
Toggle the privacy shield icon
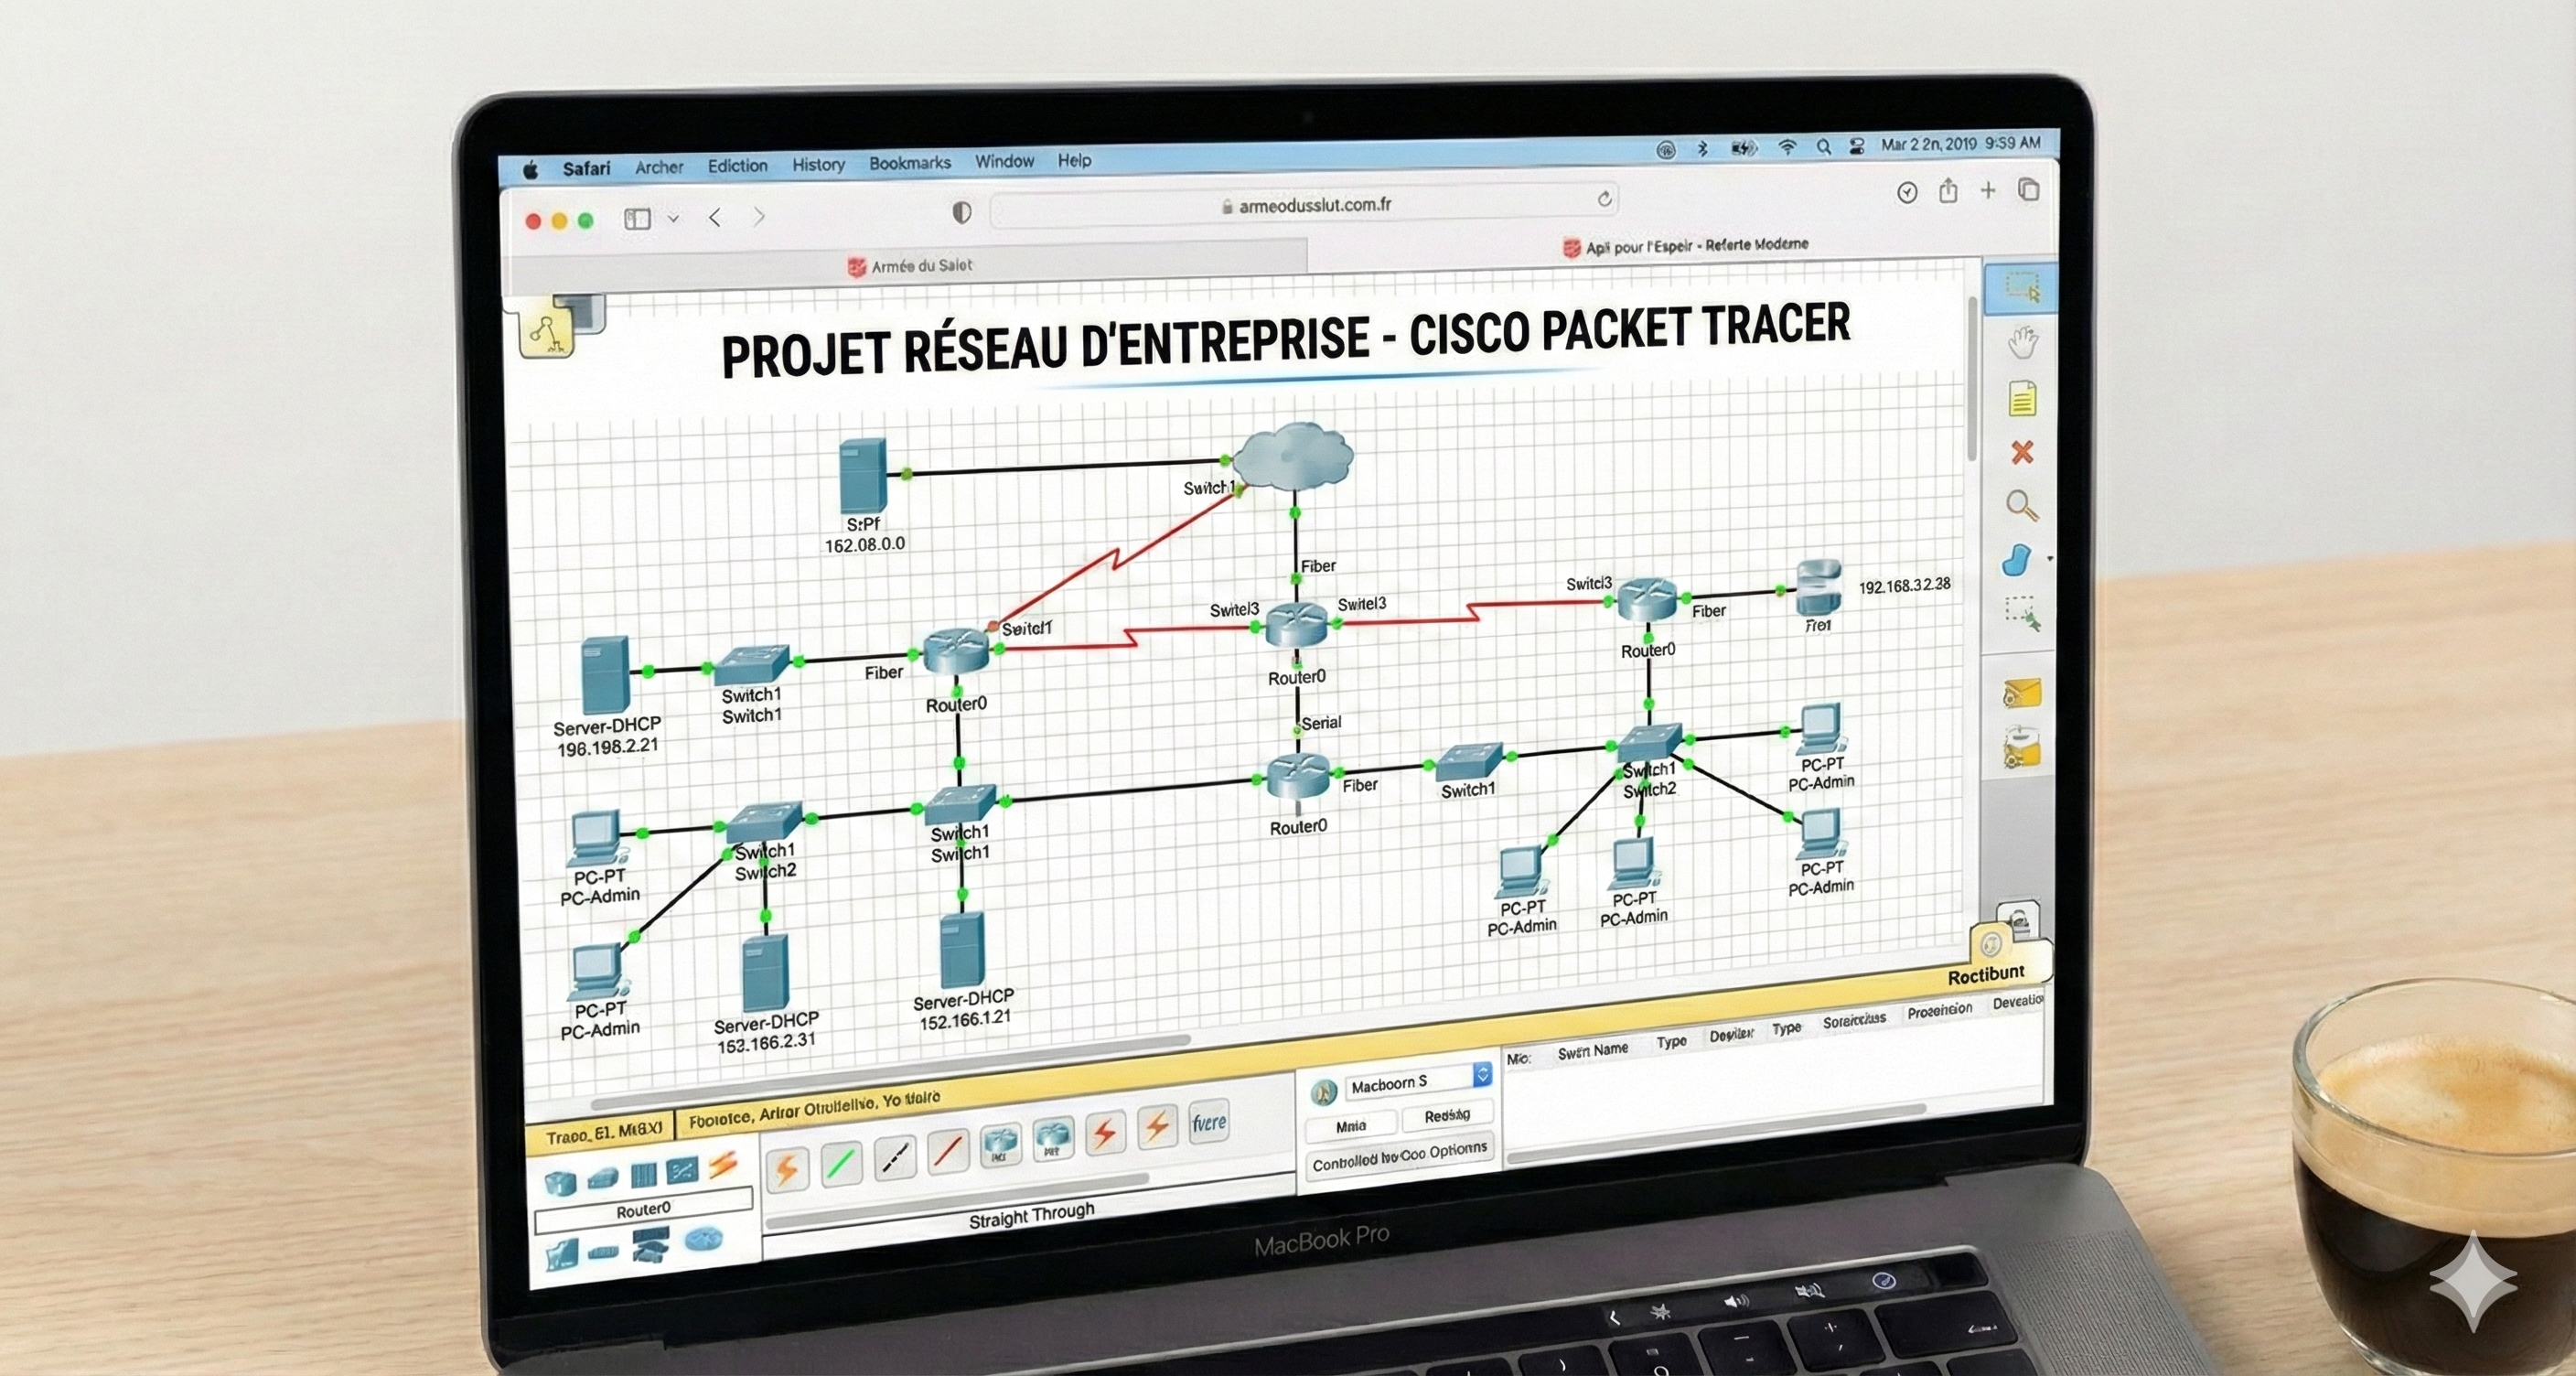click(x=961, y=212)
